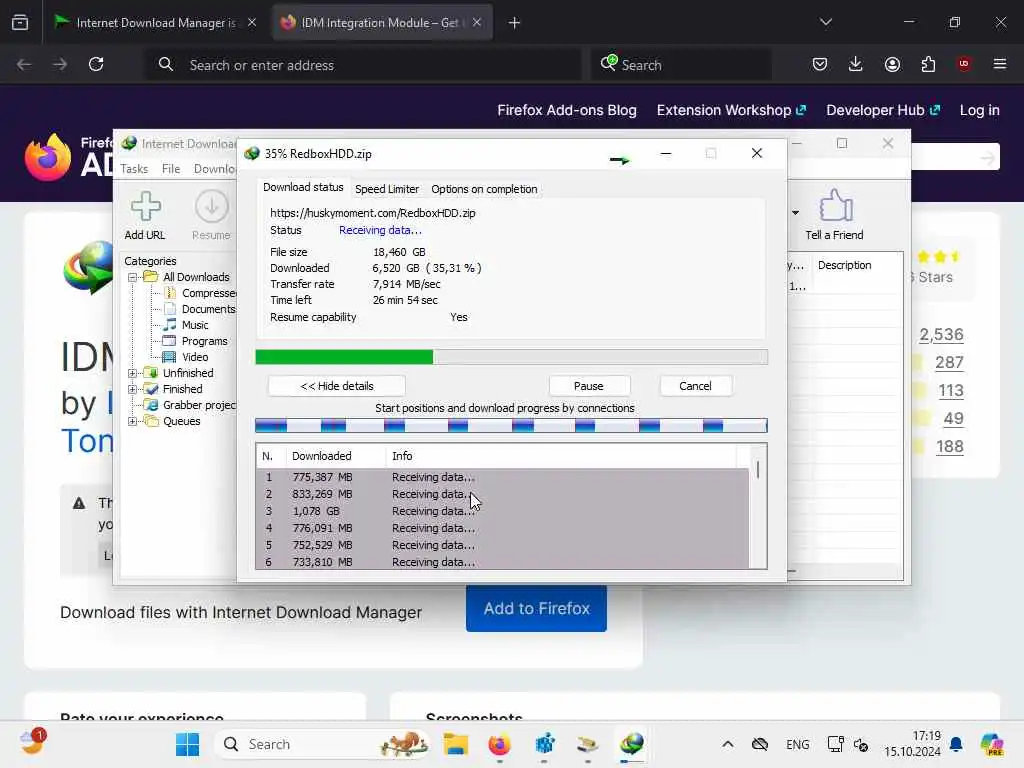Screen dimensions: 1024x768
Task: Click the Resume toolbar icon in IDM
Action: click(x=212, y=206)
